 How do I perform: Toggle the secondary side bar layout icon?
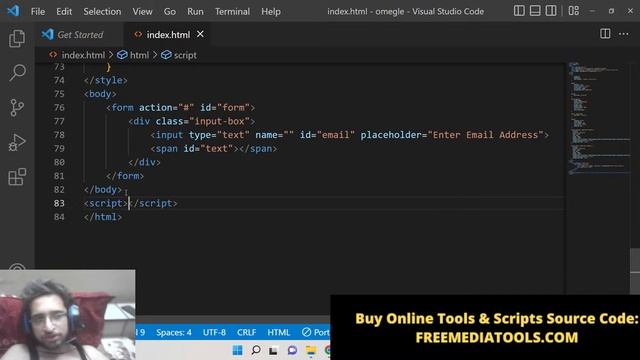coord(551,11)
